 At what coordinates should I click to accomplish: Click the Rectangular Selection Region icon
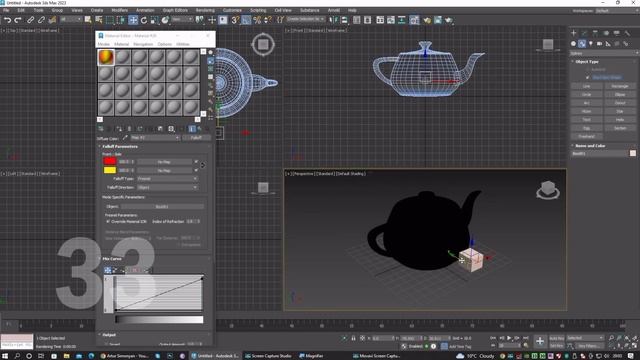point(110,20)
